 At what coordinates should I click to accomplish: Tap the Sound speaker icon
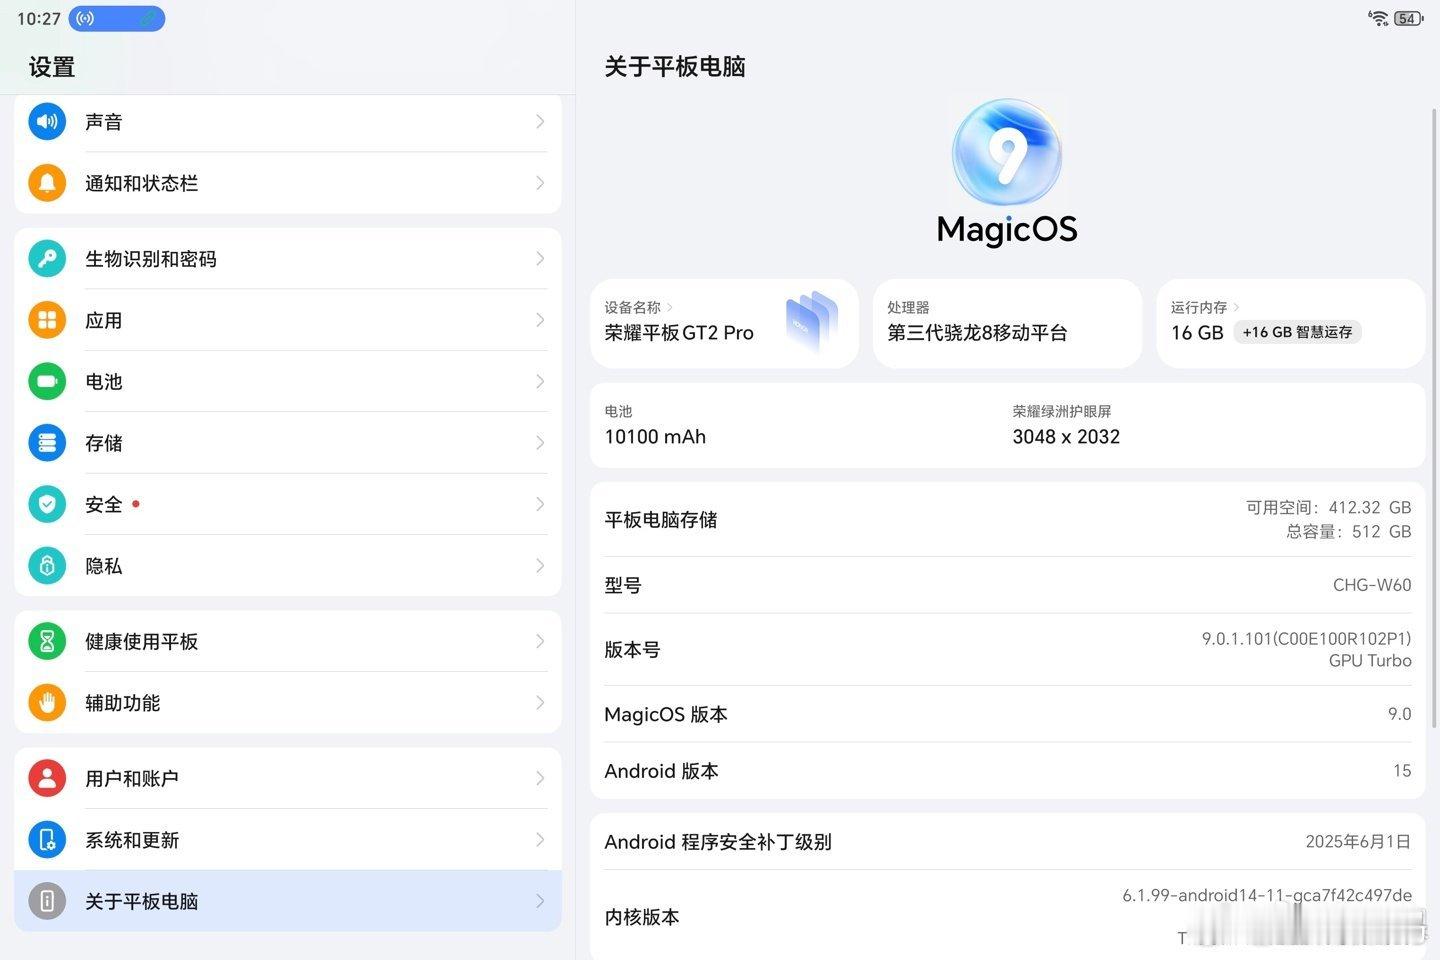[x=47, y=122]
